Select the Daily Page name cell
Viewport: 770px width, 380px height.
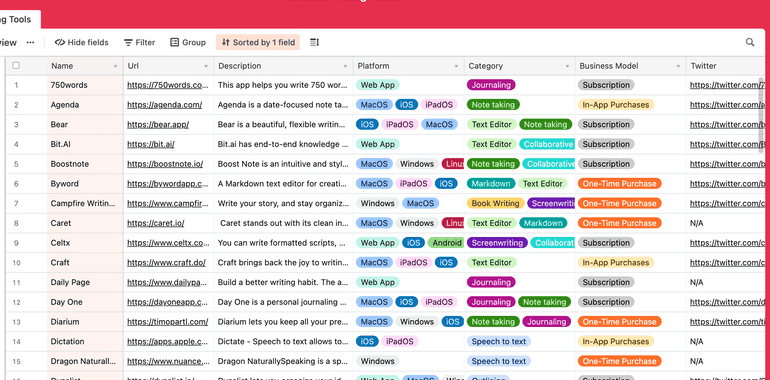click(85, 282)
